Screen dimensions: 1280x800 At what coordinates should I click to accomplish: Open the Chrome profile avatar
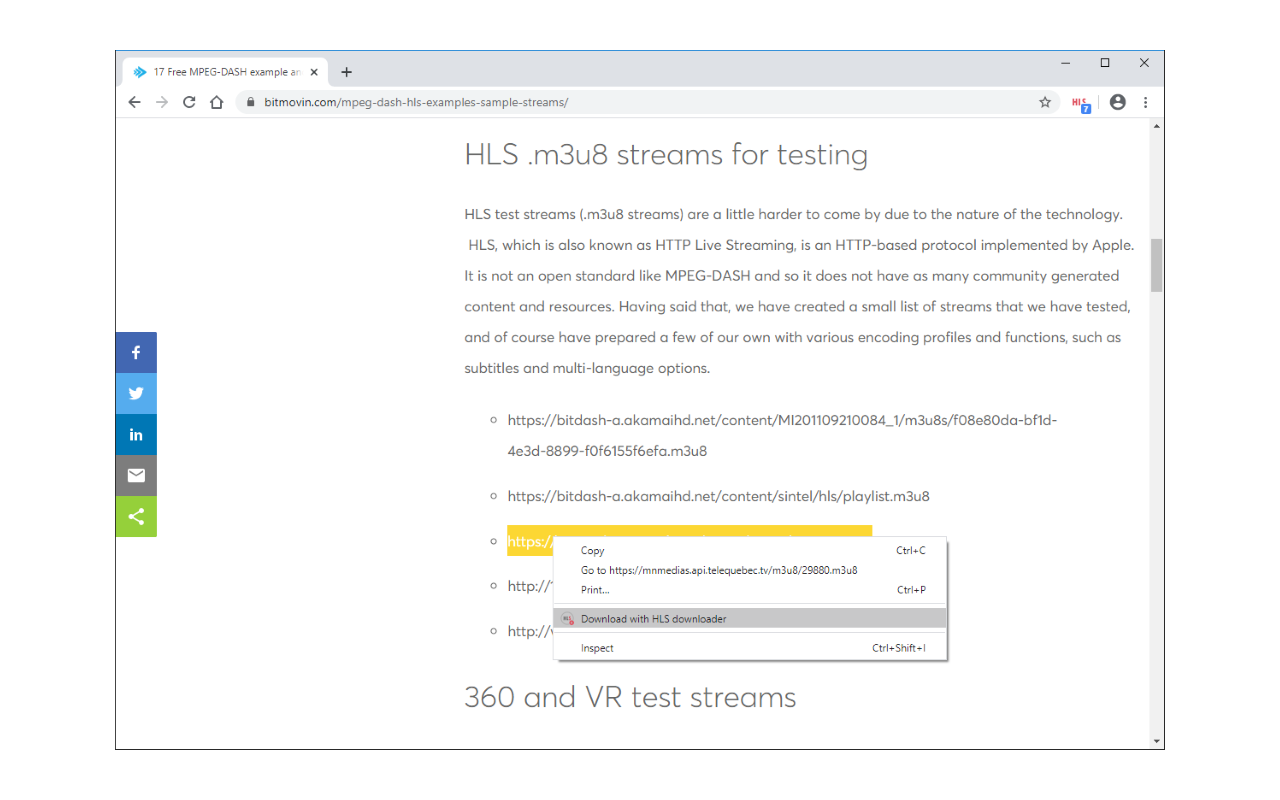click(1117, 102)
